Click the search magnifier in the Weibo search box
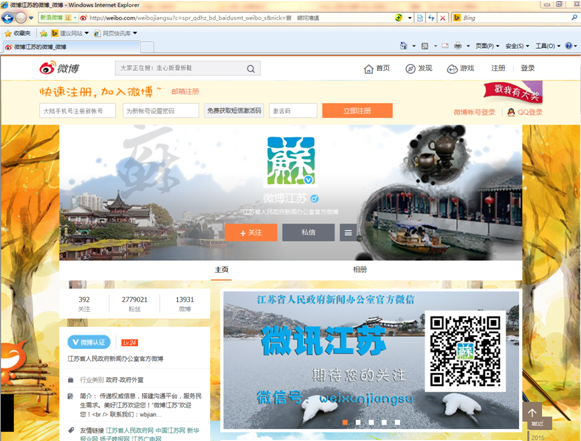The width and height of the screenshot is (581, 441). point(251,69)
